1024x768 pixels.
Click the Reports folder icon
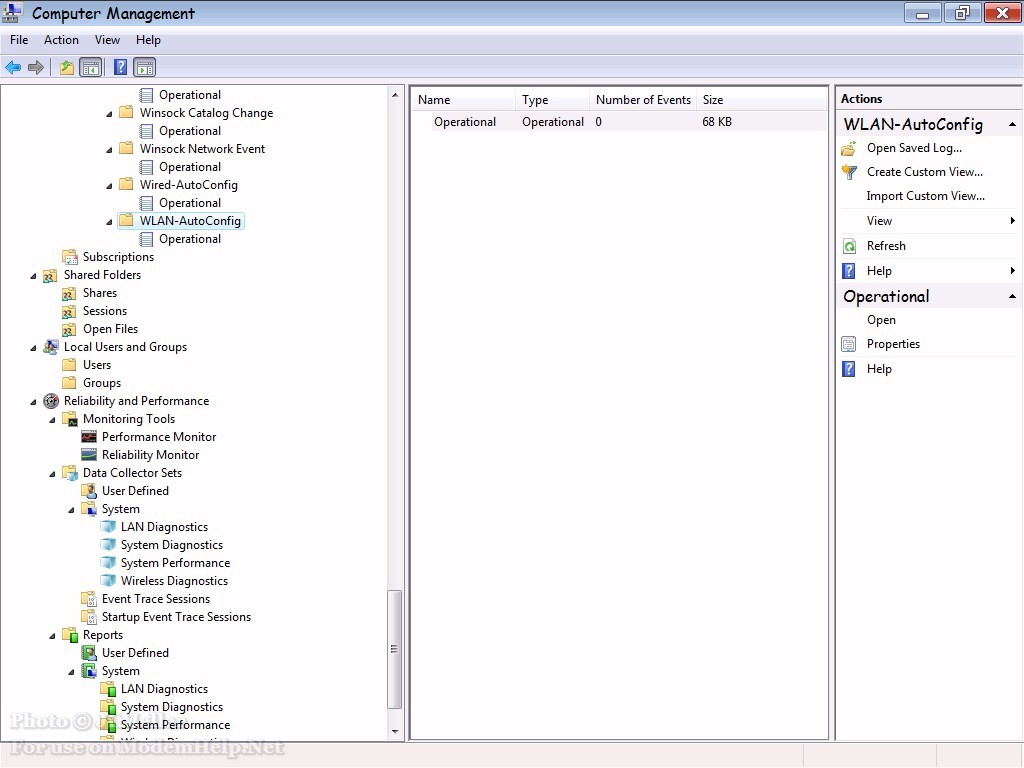pos(70,635)
